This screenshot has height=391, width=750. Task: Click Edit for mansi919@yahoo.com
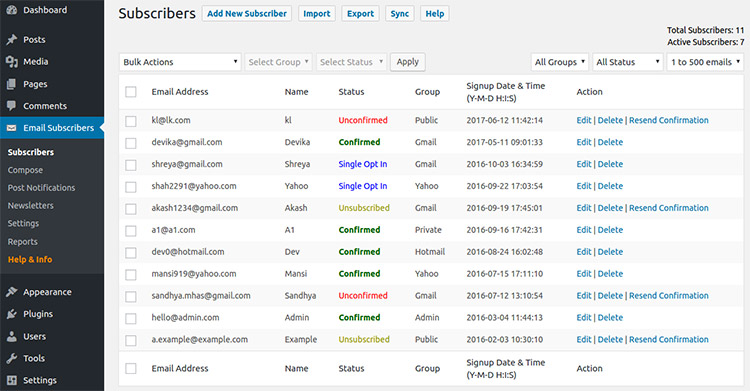(x=584, y=274)
